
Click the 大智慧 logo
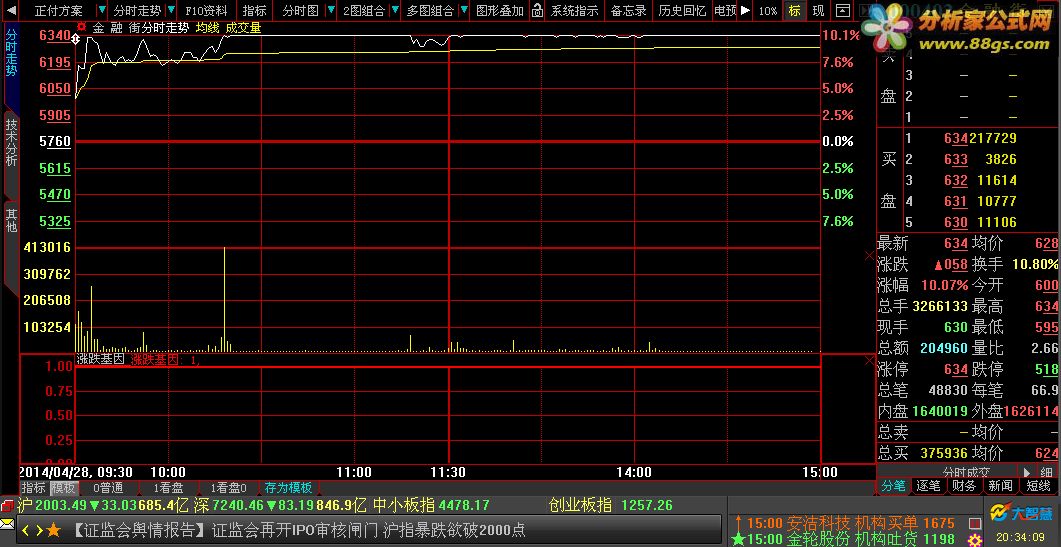pos(1022,513)
